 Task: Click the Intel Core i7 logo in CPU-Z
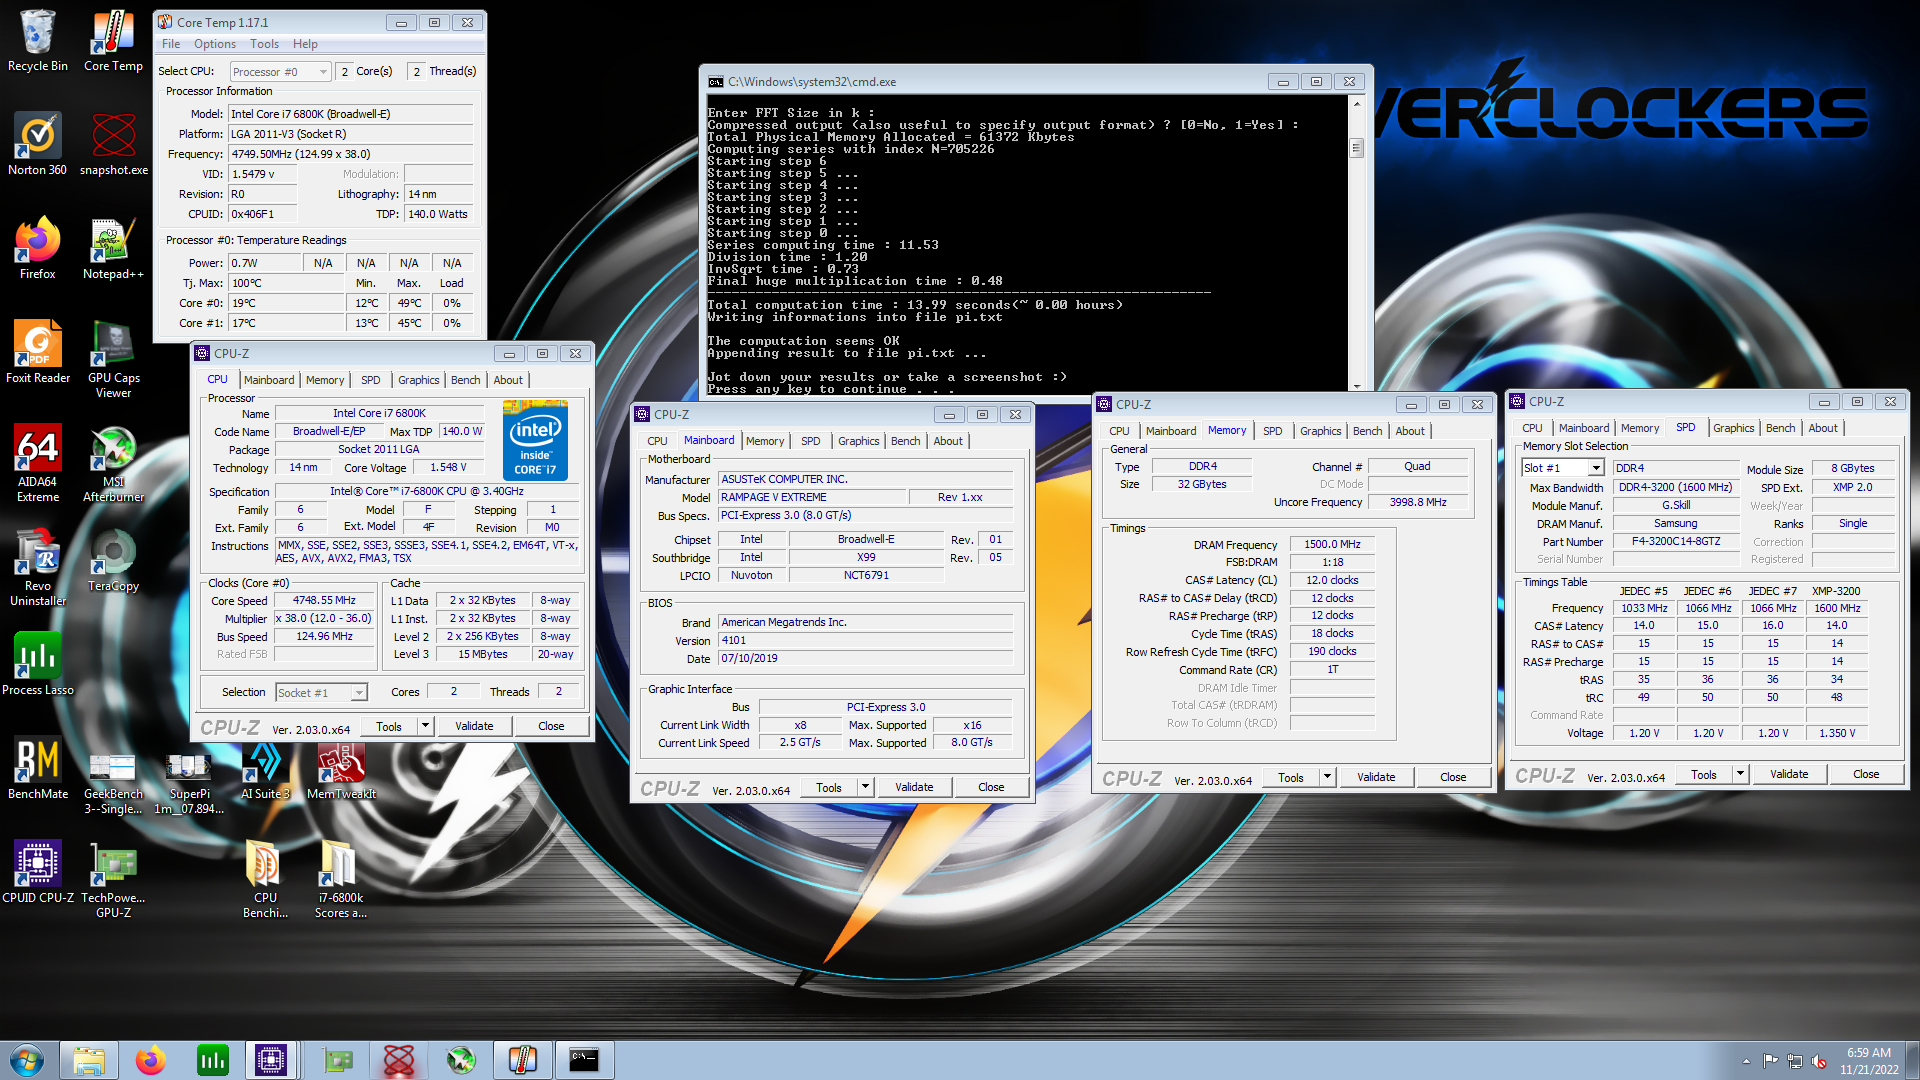click(535, 441)
